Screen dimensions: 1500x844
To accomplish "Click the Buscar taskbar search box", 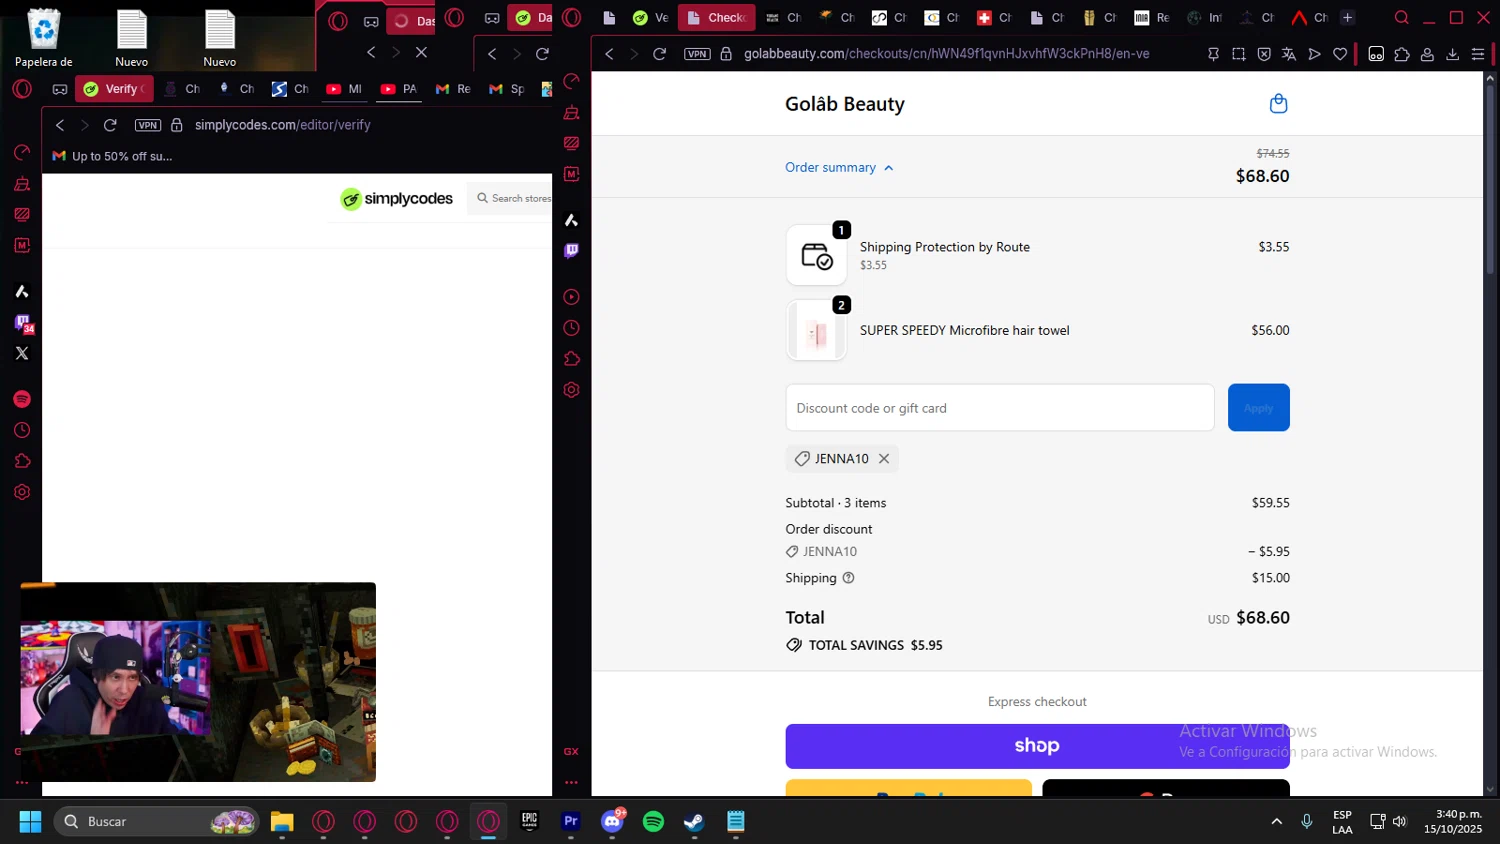I will click(x=157, y=822).
